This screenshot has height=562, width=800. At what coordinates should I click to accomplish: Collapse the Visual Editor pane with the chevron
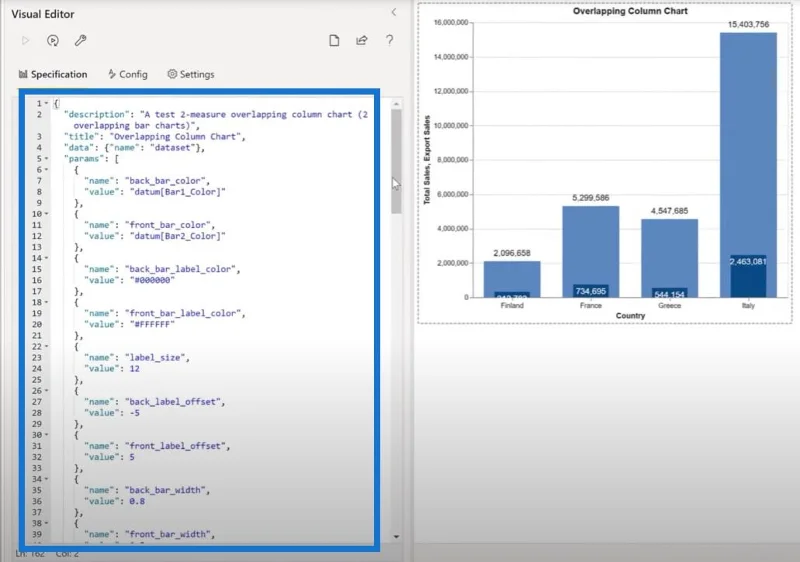coord(393,12)
